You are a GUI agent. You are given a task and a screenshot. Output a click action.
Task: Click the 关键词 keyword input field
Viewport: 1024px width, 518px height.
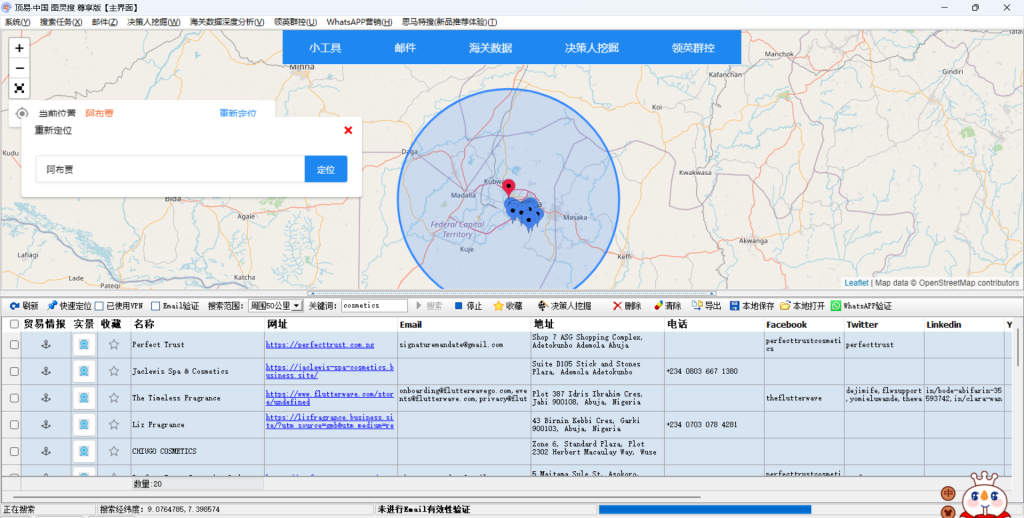click(374, 306)
